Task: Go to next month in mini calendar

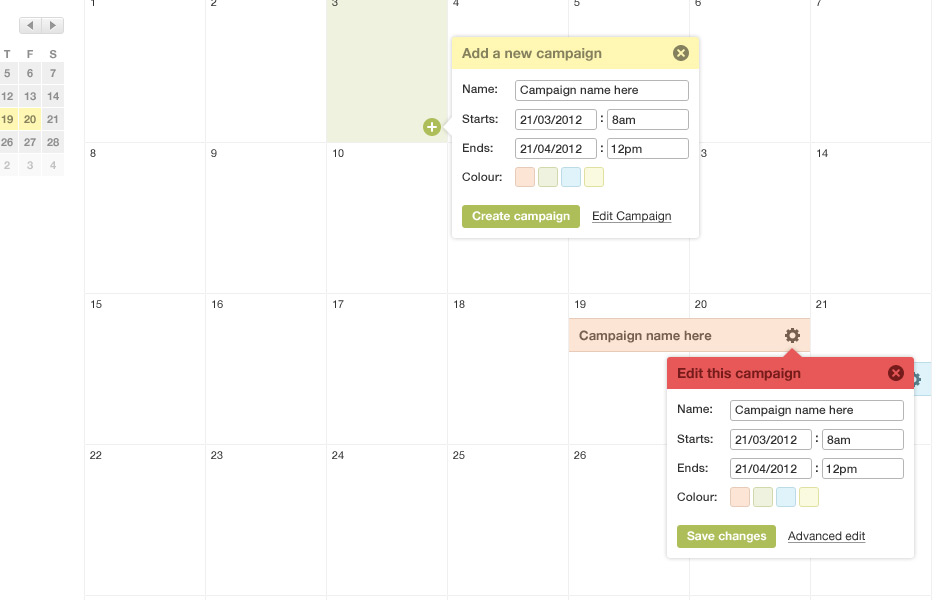Action: coord(53,25)
